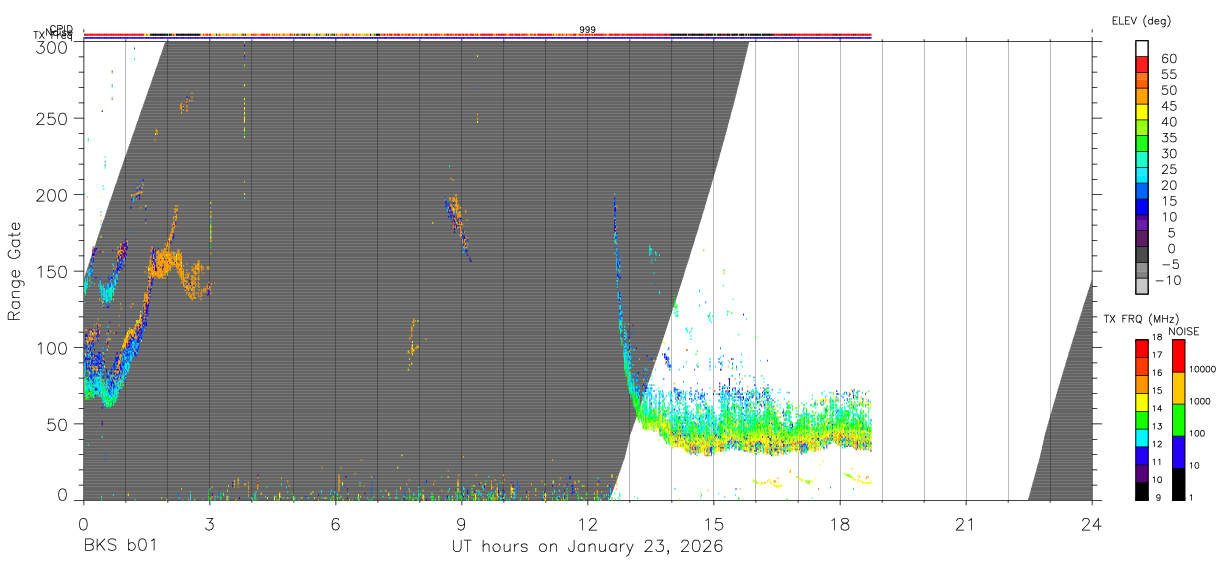The width and height of the screenshot is (1228, 567).
Task: Select the black bottom swatch of NOISE scale
Action: tap(1179, 484)
